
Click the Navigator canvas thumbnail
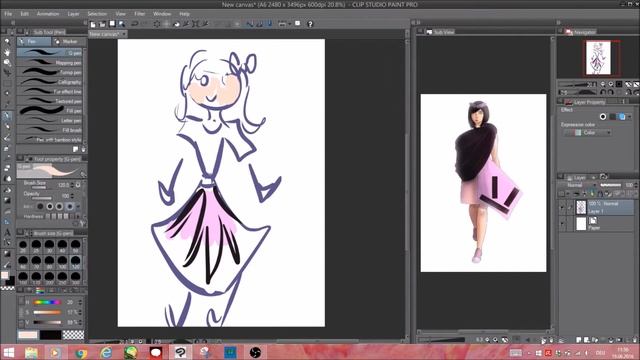pos(598,58)
